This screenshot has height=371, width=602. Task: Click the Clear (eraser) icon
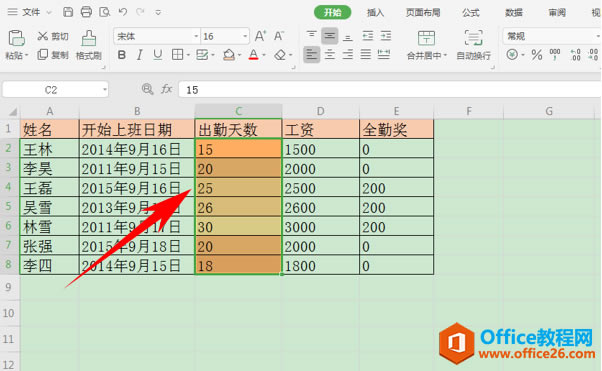[x=280, y=55]
